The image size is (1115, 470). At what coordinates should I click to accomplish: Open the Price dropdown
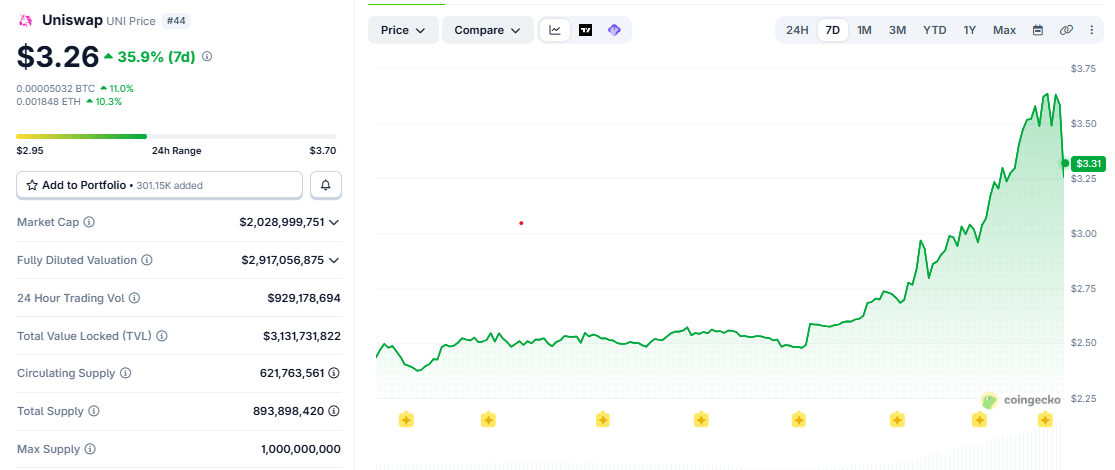[x=403, y=30]
